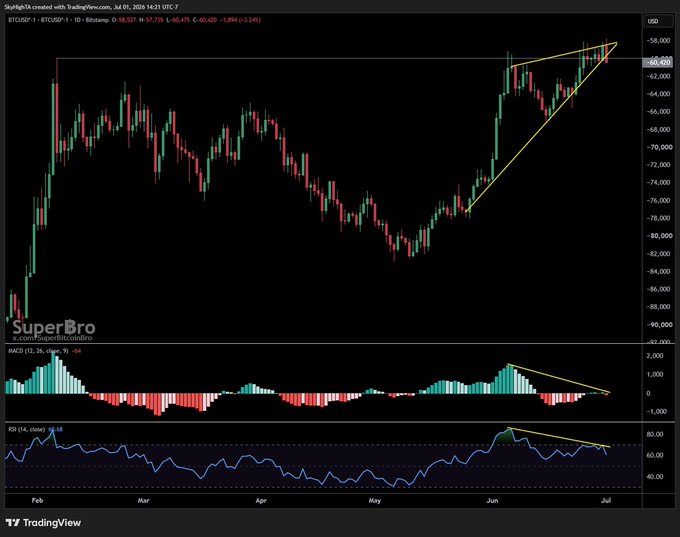Click the high value H-57,735

(151, 20)
